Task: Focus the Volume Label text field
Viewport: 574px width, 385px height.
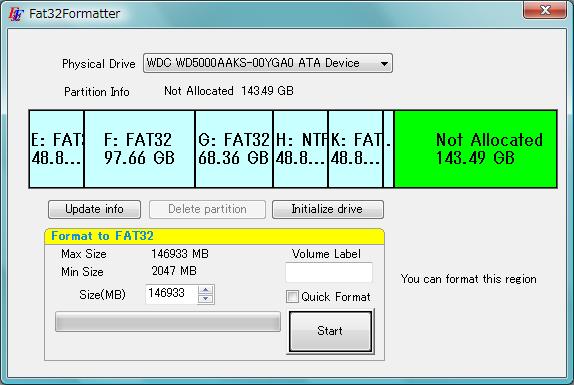Action: 329,272
